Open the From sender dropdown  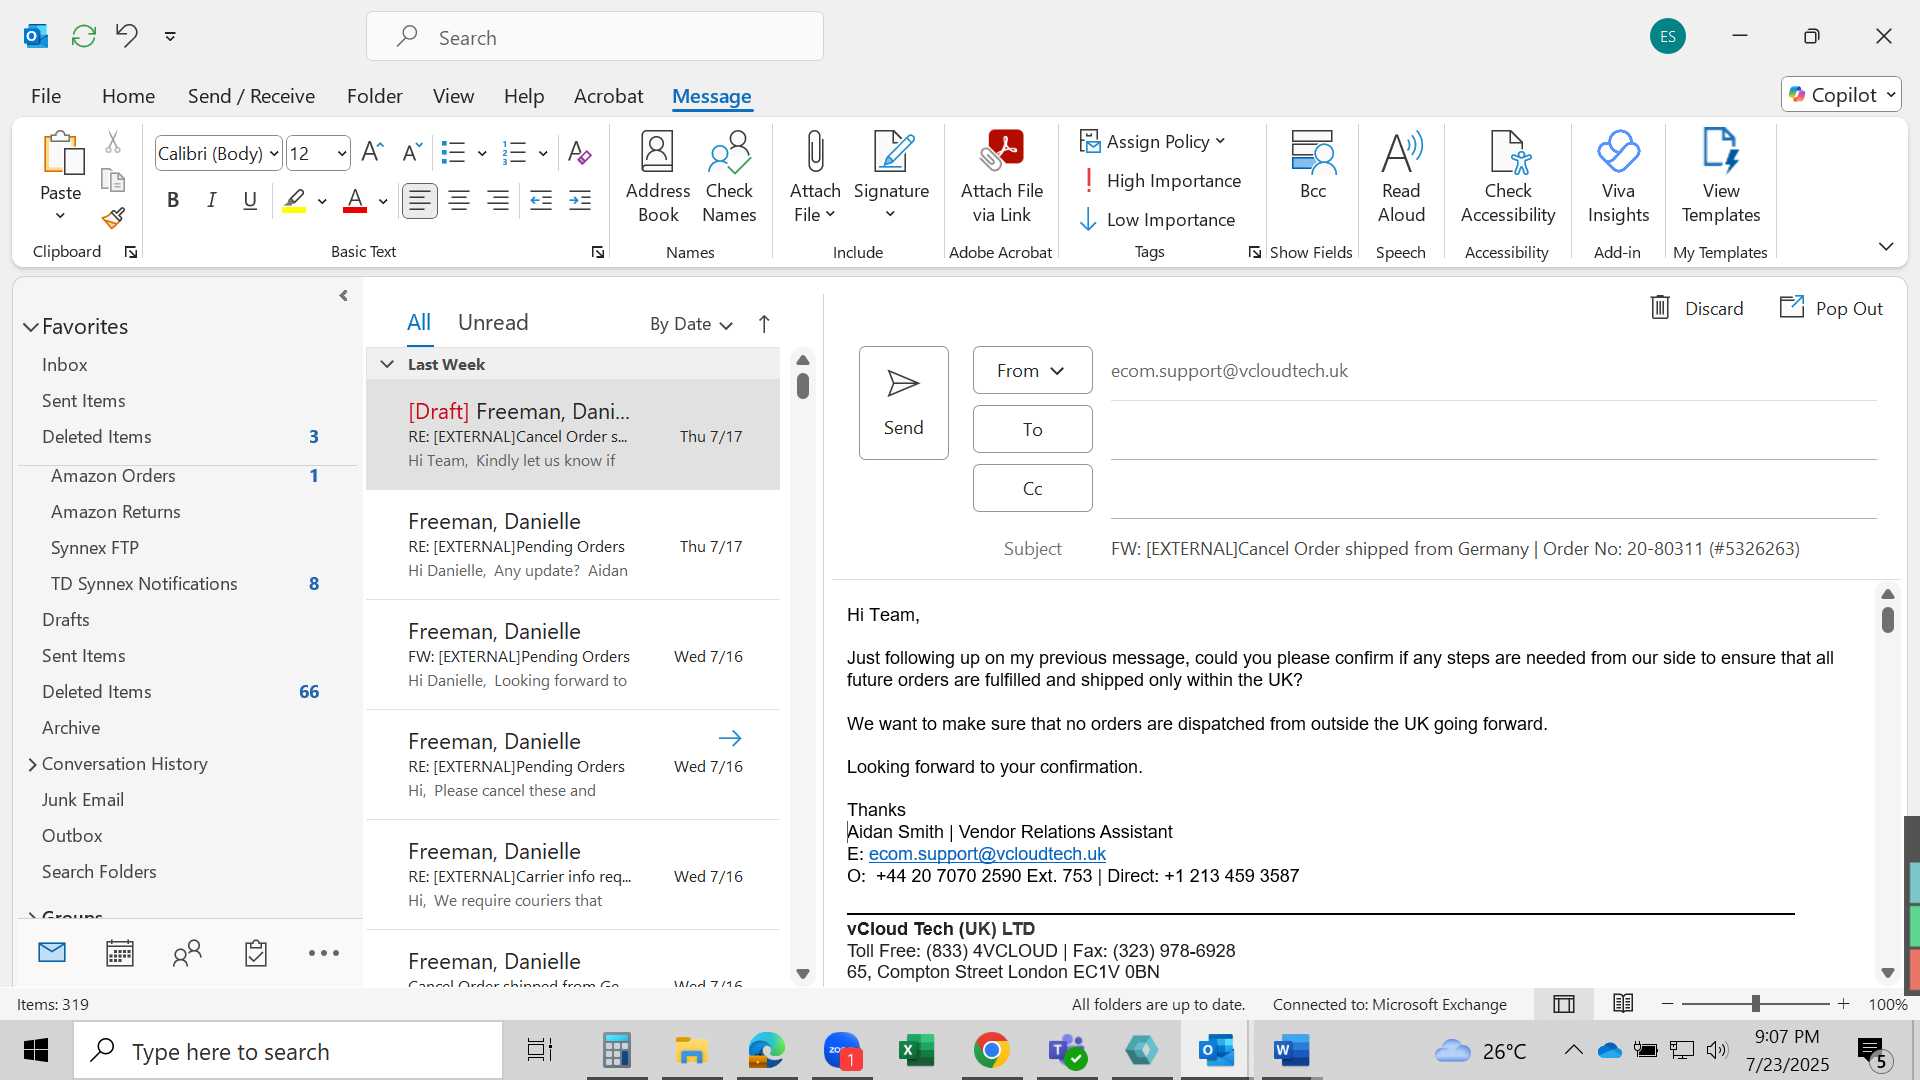[x=1032, y=371]
